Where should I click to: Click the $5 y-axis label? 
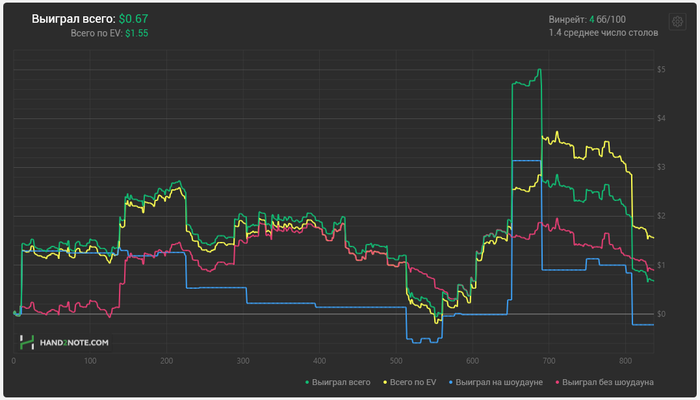point(661,70)
